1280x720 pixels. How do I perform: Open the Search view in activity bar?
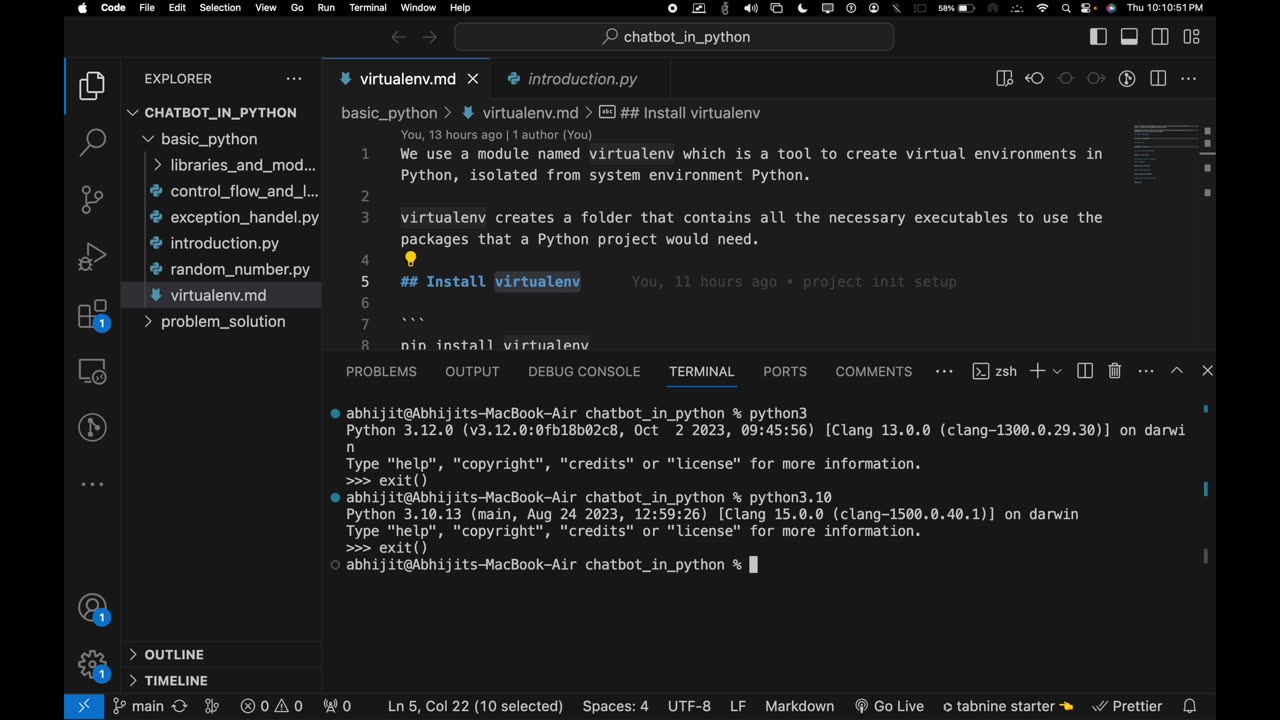point(92,142)
